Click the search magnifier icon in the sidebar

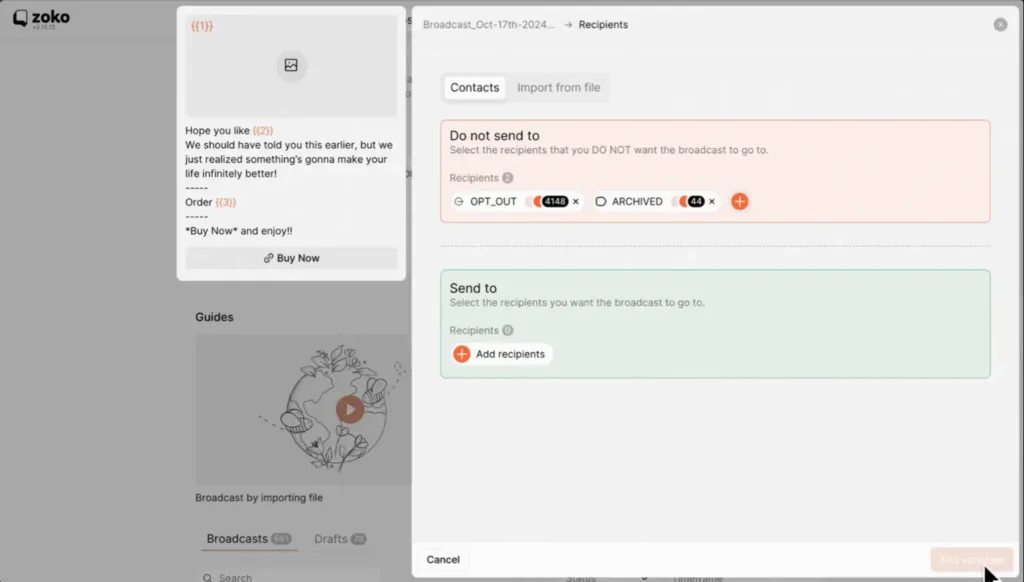(210, 576)
